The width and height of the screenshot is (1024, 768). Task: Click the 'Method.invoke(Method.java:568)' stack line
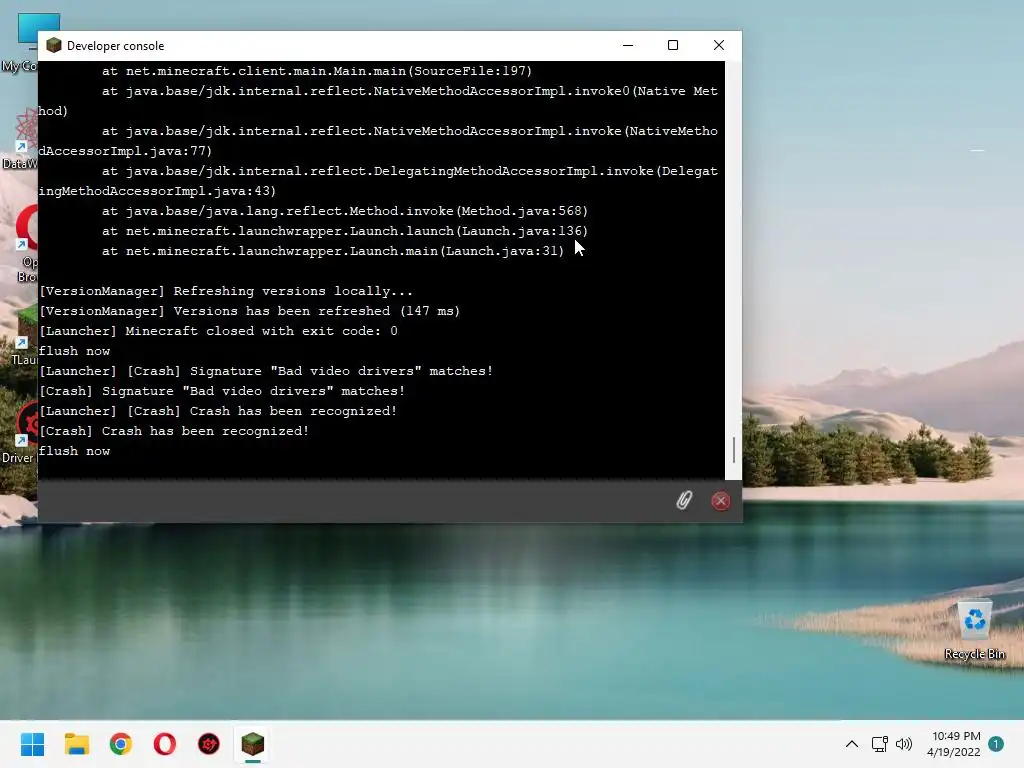[x=345, y=211]
